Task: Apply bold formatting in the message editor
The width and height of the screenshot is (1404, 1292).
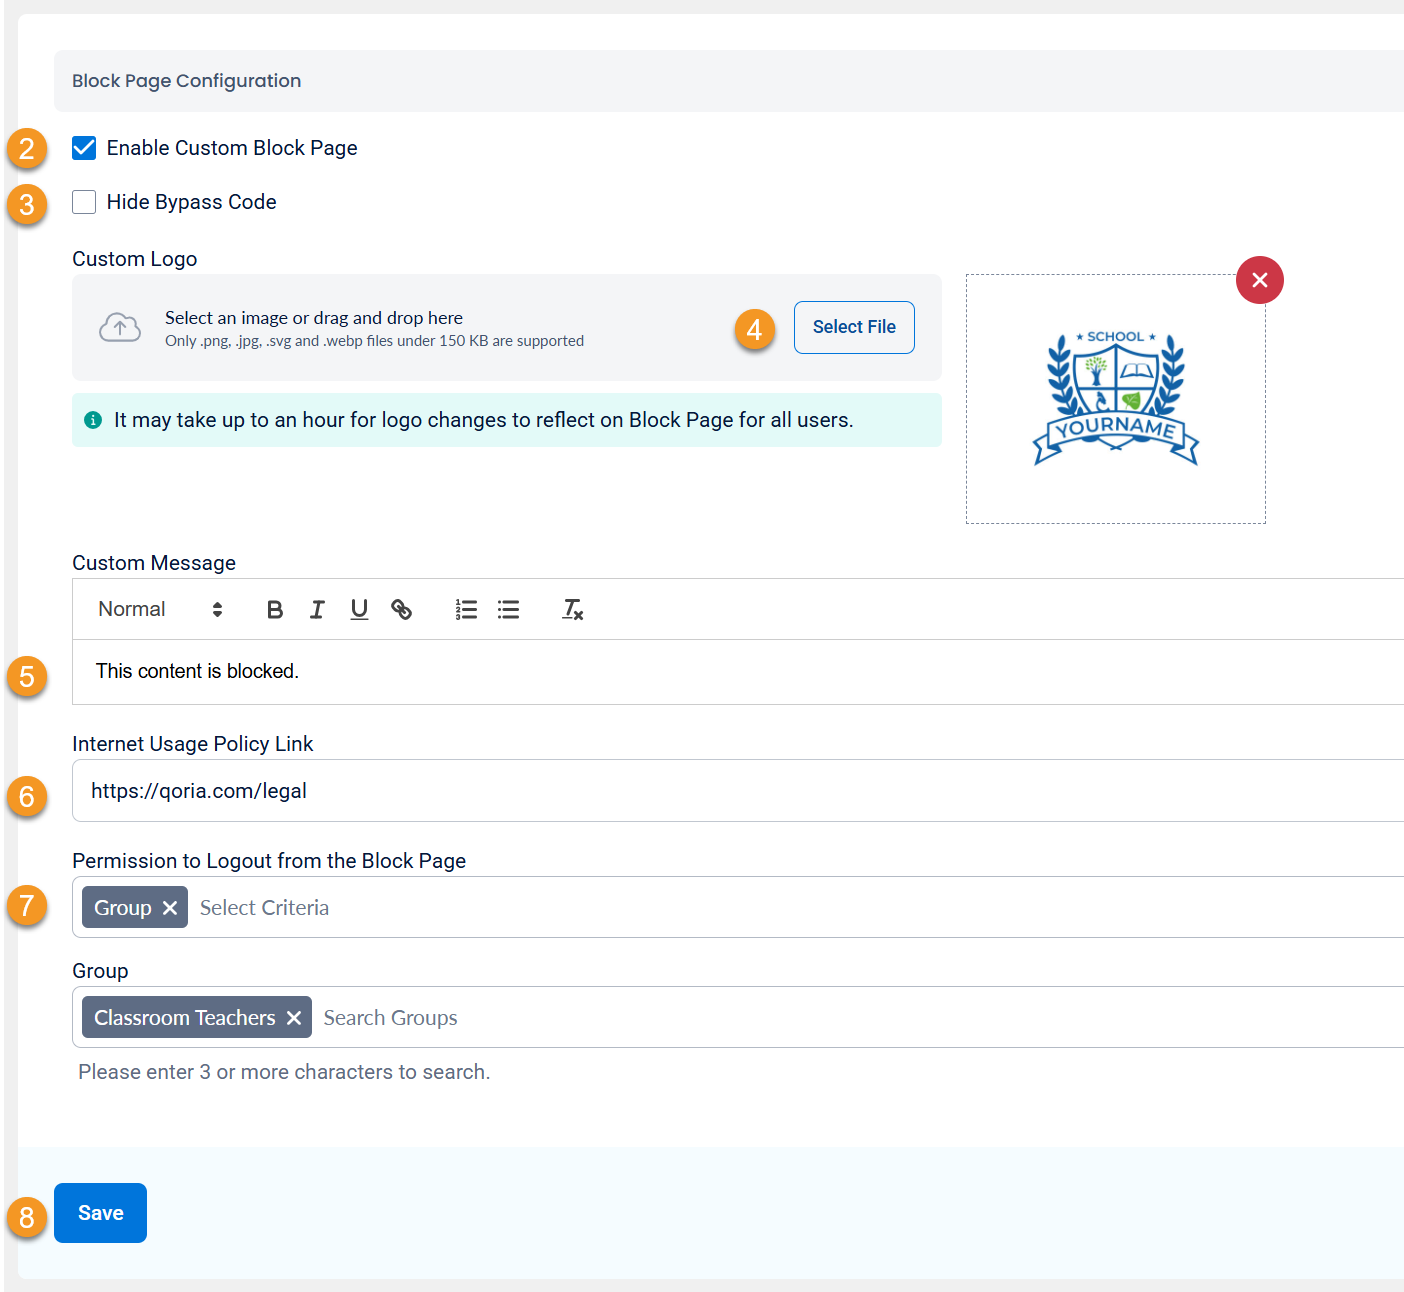Action: 275,609
